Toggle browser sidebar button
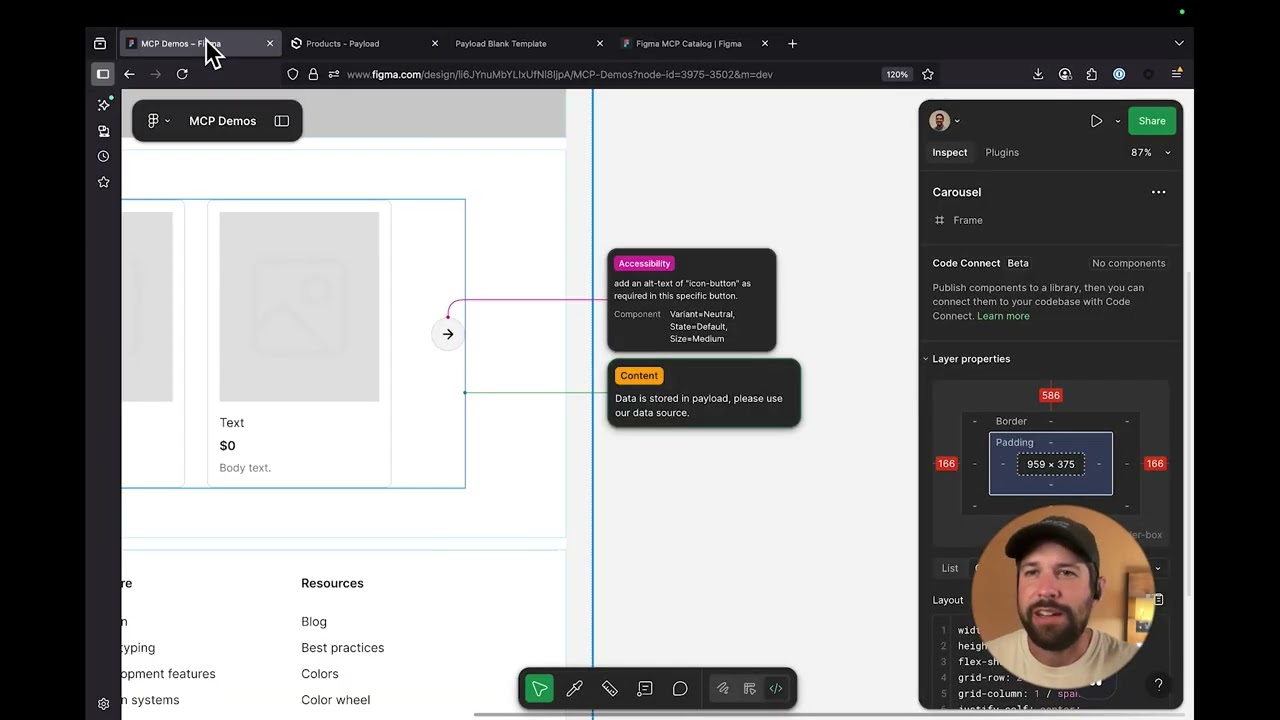 pos(103,74)
